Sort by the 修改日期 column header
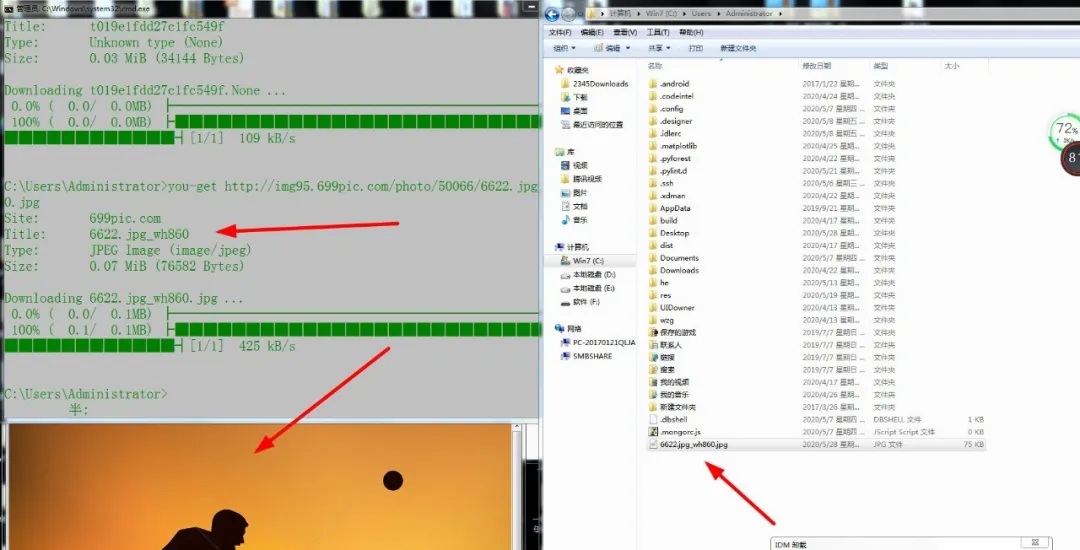Image resolution: width=1080 pixels, height=550 pixels. (816, 65)
